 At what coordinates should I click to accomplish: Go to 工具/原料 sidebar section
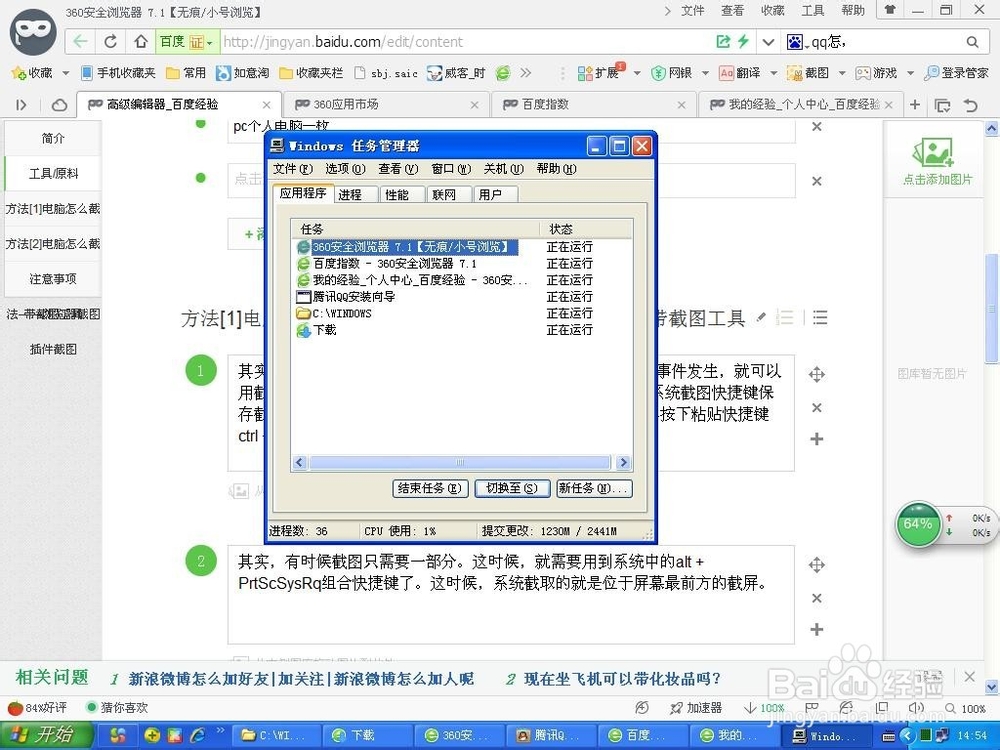[x=54, y=173]
